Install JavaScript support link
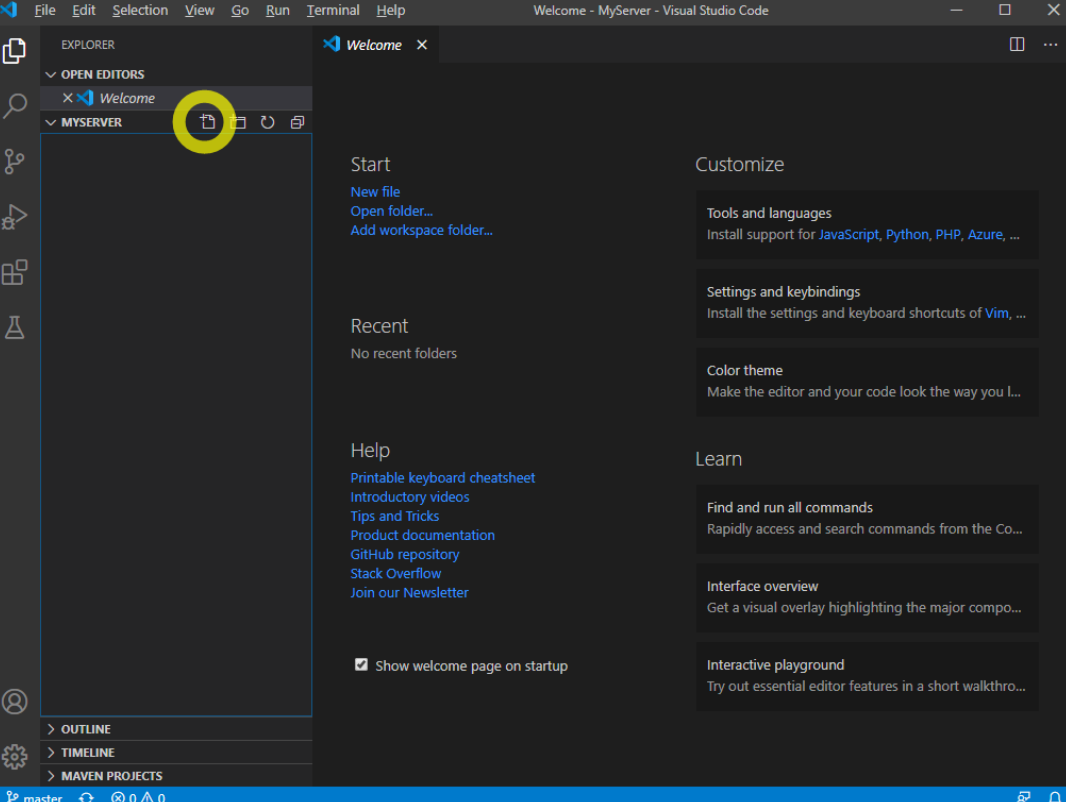 (x=848, y=234)
